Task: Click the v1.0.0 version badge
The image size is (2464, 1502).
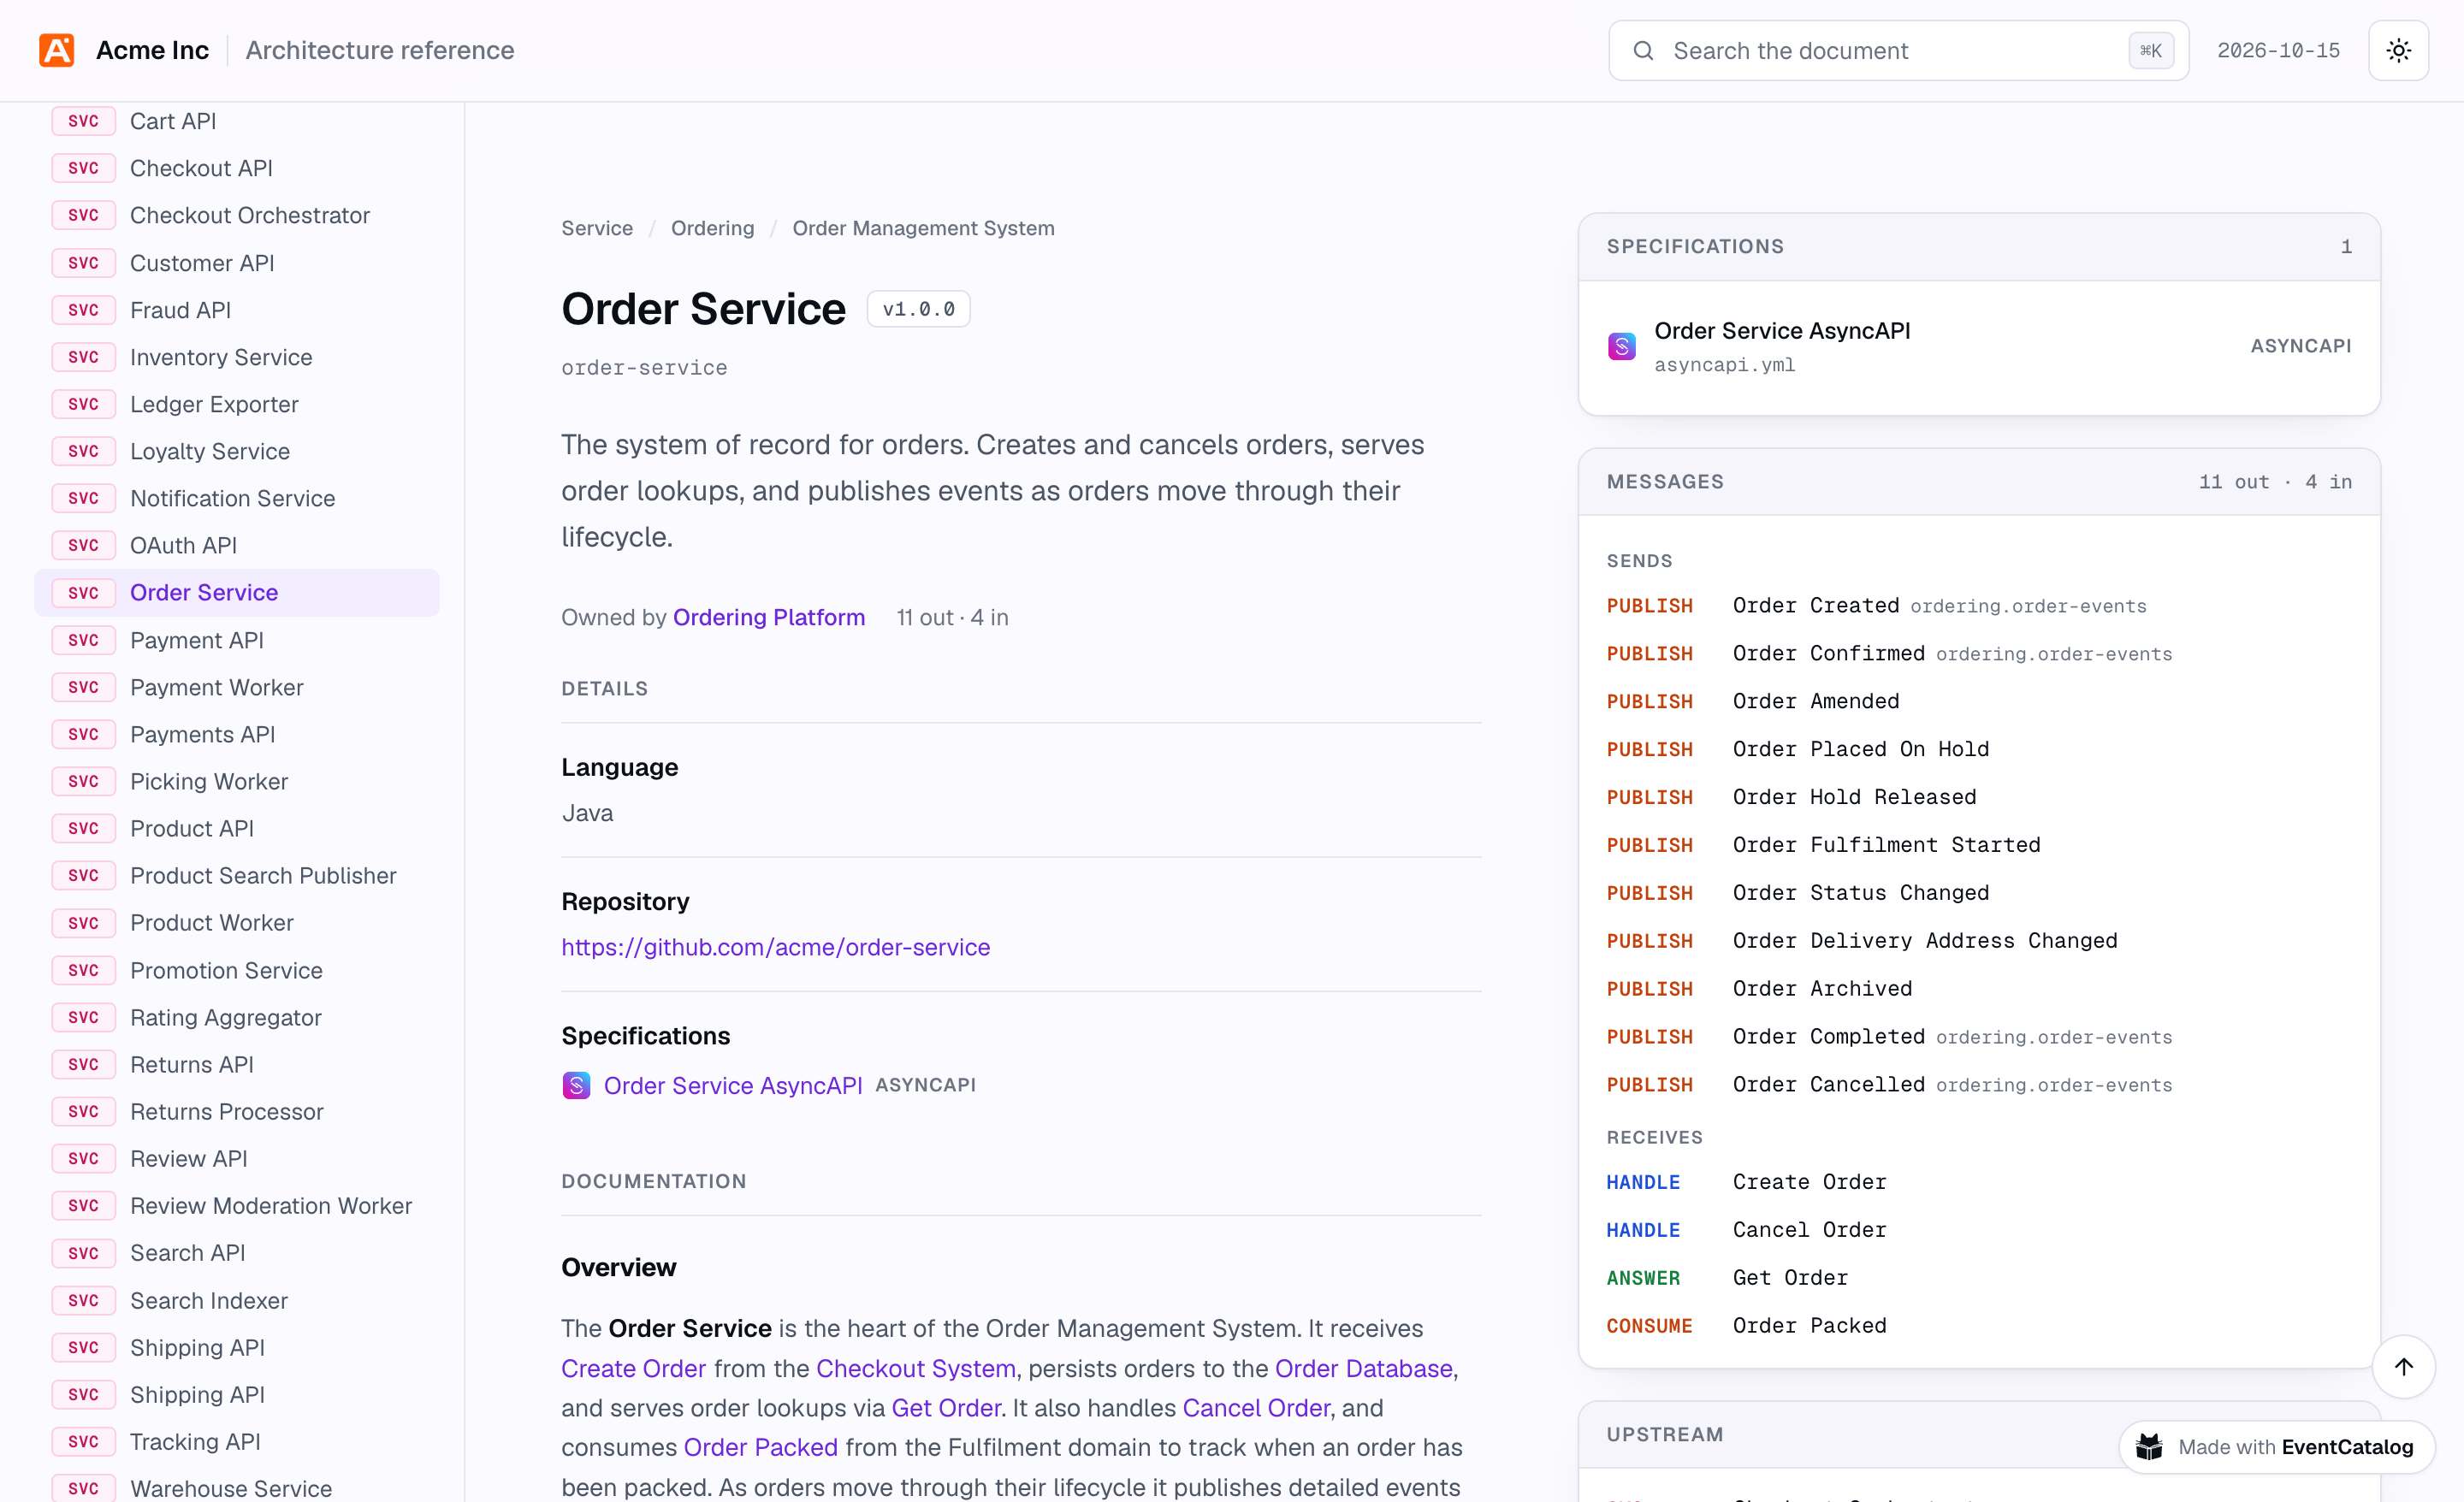Action: (x=918, y=309)
